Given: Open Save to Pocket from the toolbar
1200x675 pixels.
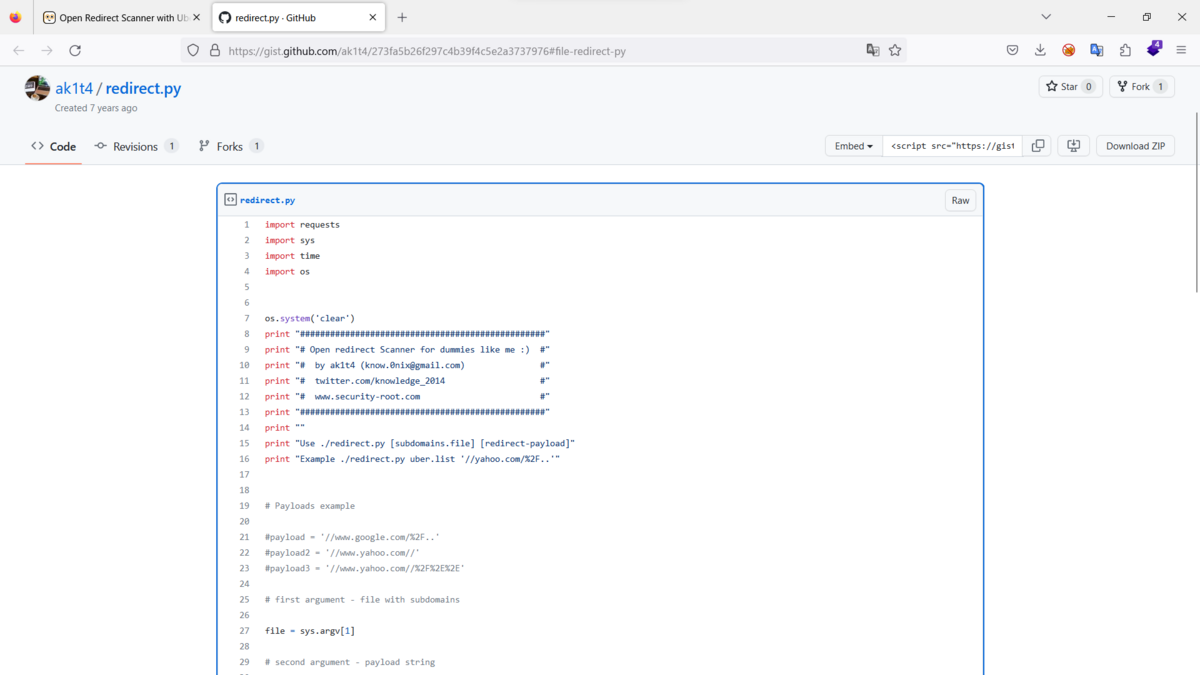Looking at the screenshot, I should (1012, 48).
